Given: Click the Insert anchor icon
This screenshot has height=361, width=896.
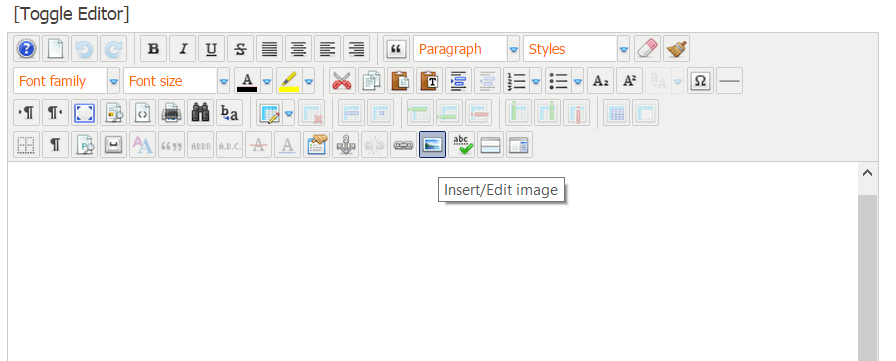Looking at the screenshot, I should click(x=346, y=145).
